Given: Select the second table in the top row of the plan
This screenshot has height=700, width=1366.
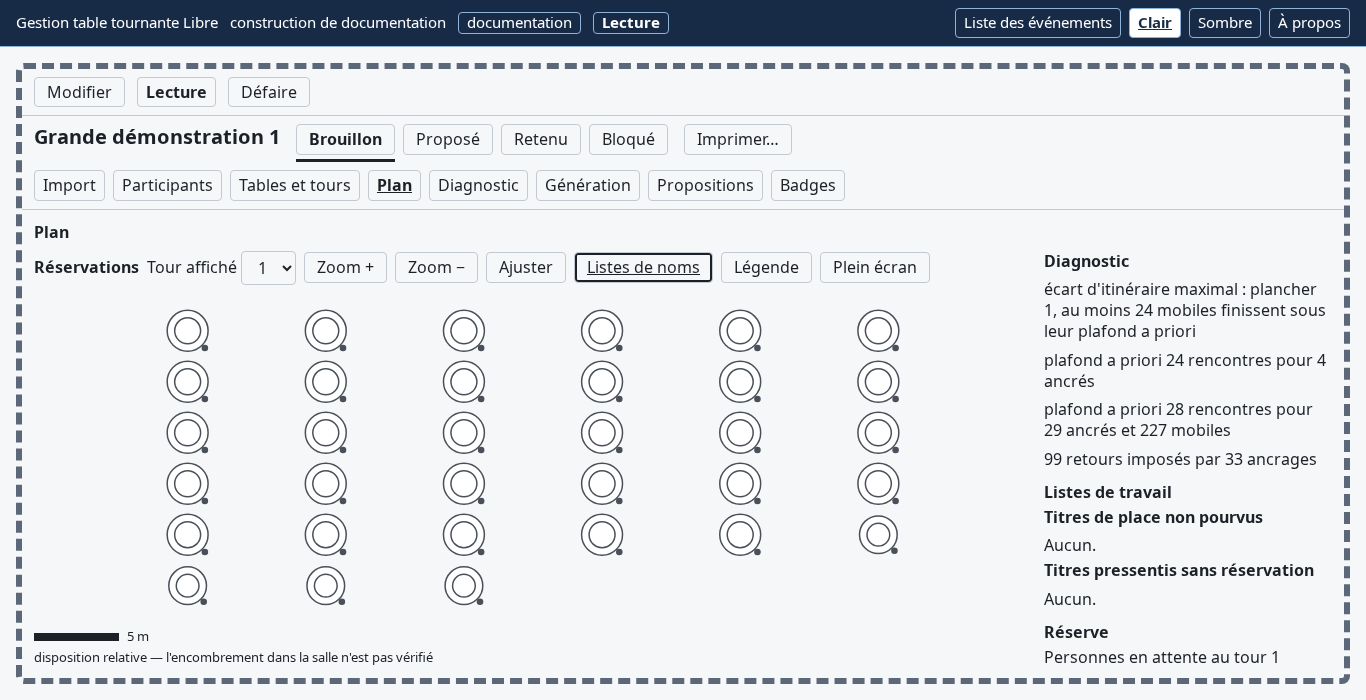Looking at the screenshot, I should [326, 331].
